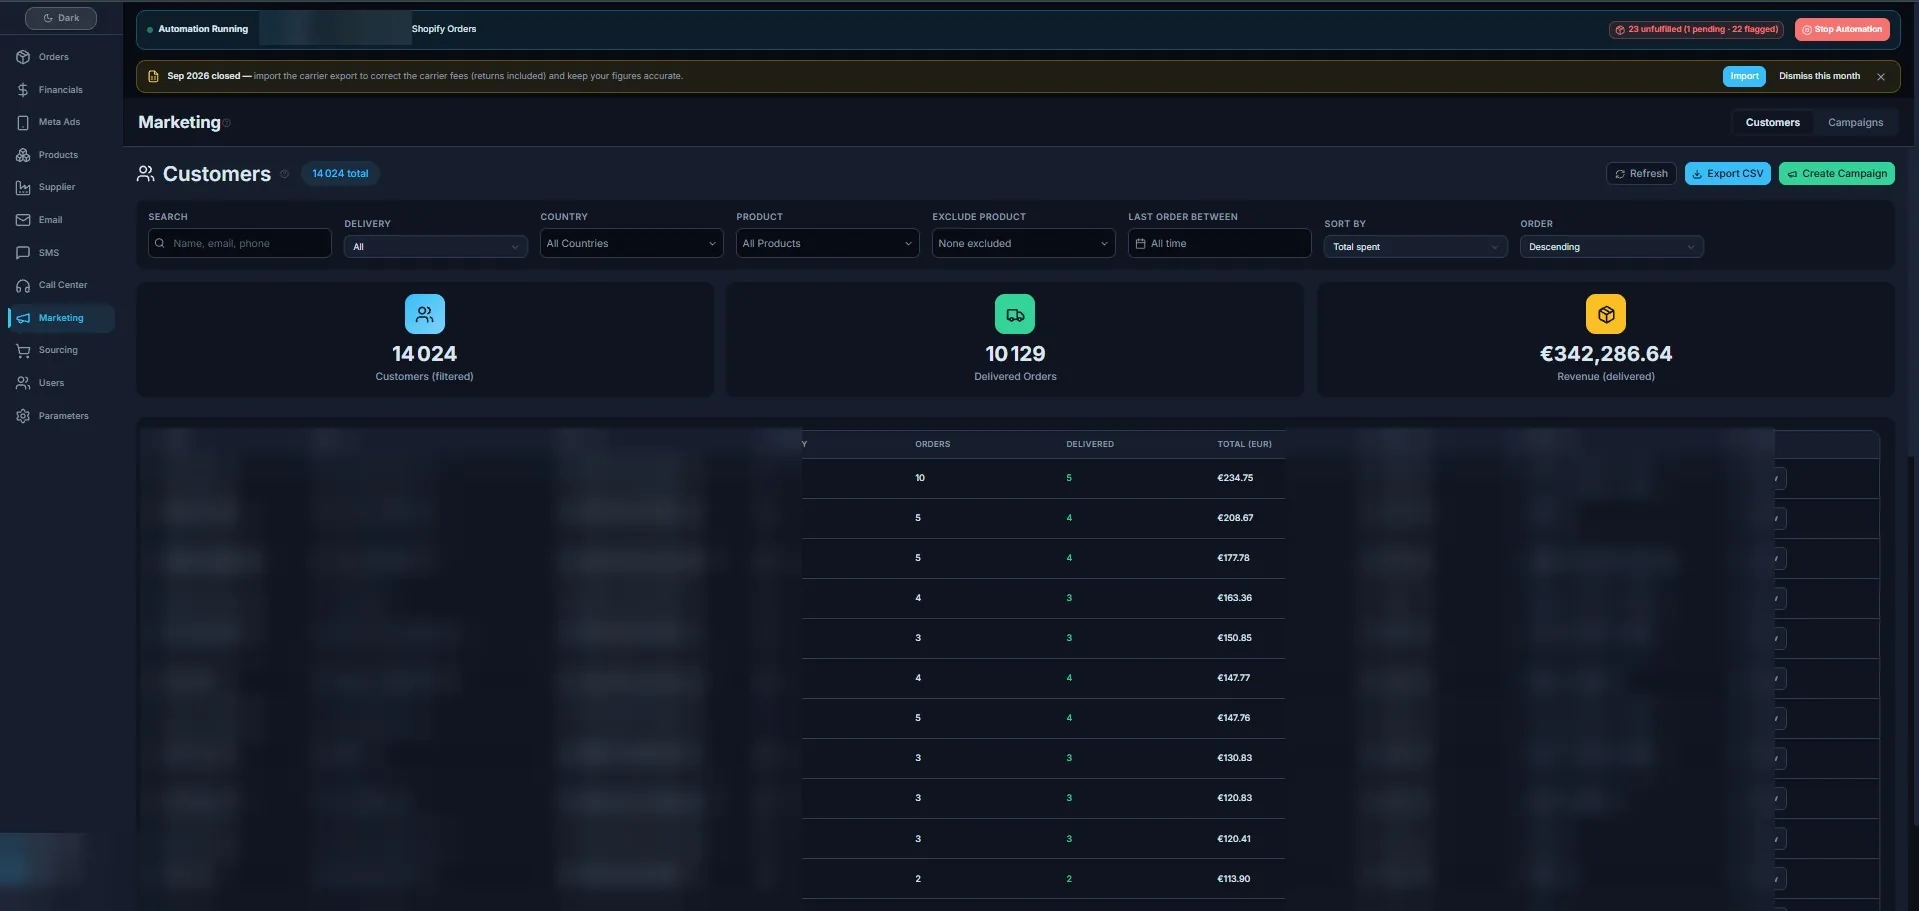Dismiss this month's reminder
Screen dimensions: 1919x911
pos(1819,76)
